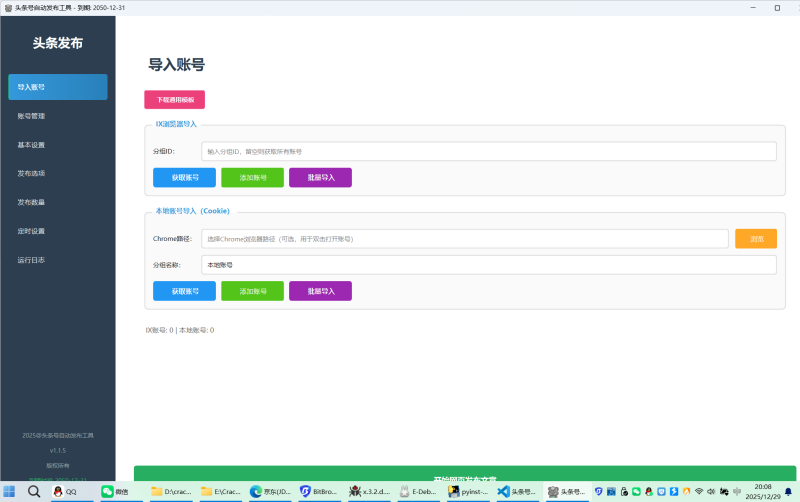Click the volume speaker tray icon
Screen dimensions: 800x502
711,492
